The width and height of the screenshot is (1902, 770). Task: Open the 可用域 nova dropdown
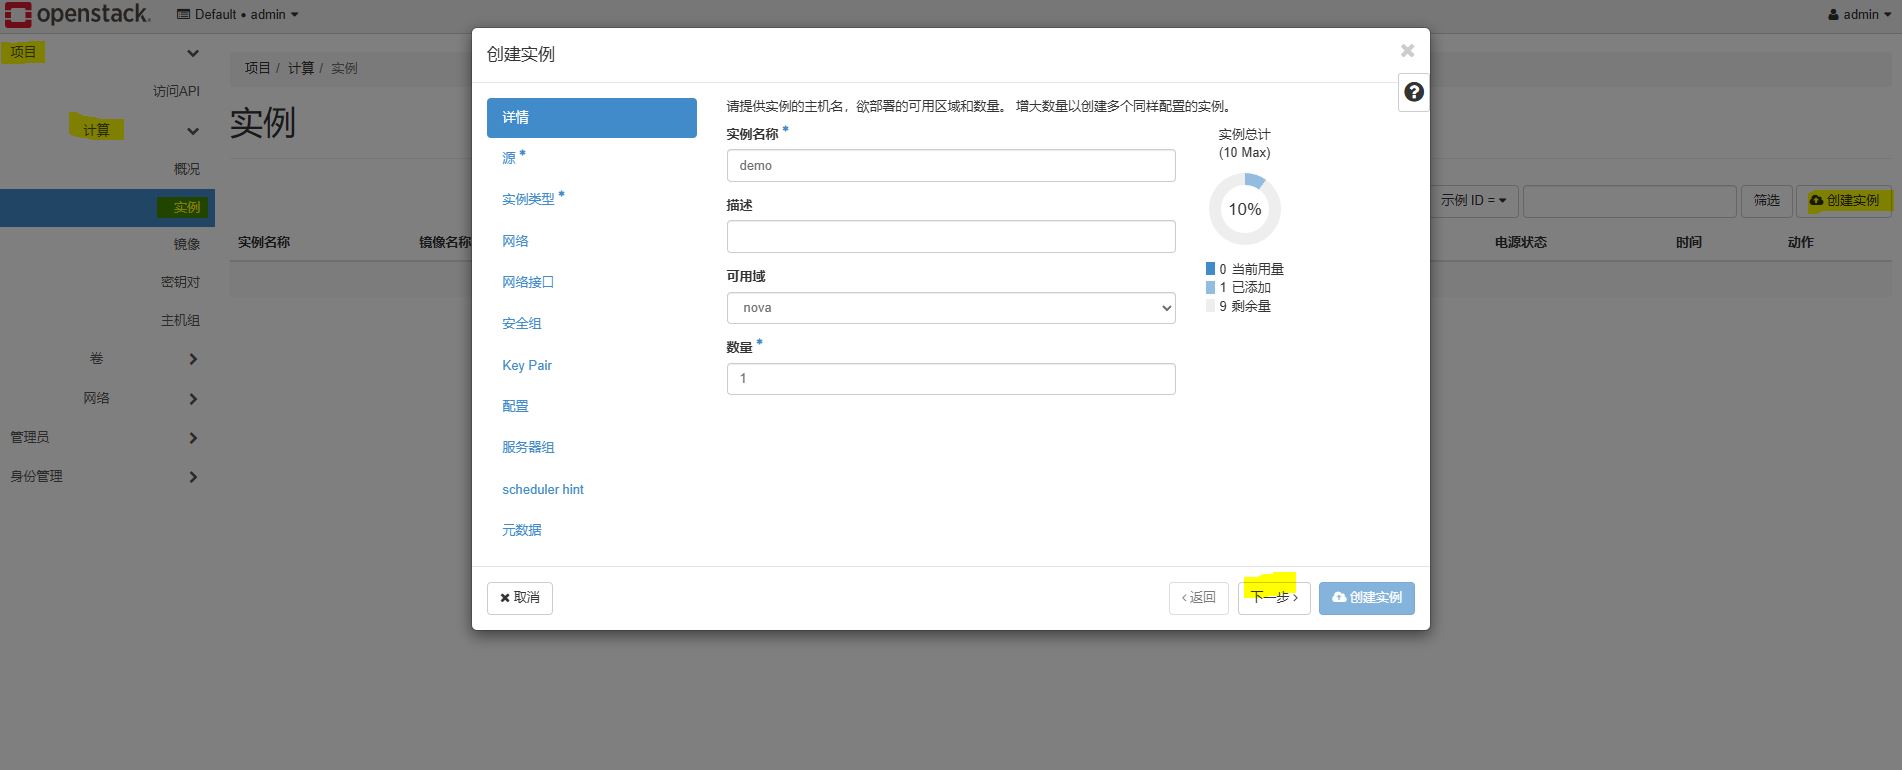click(950, 308)
